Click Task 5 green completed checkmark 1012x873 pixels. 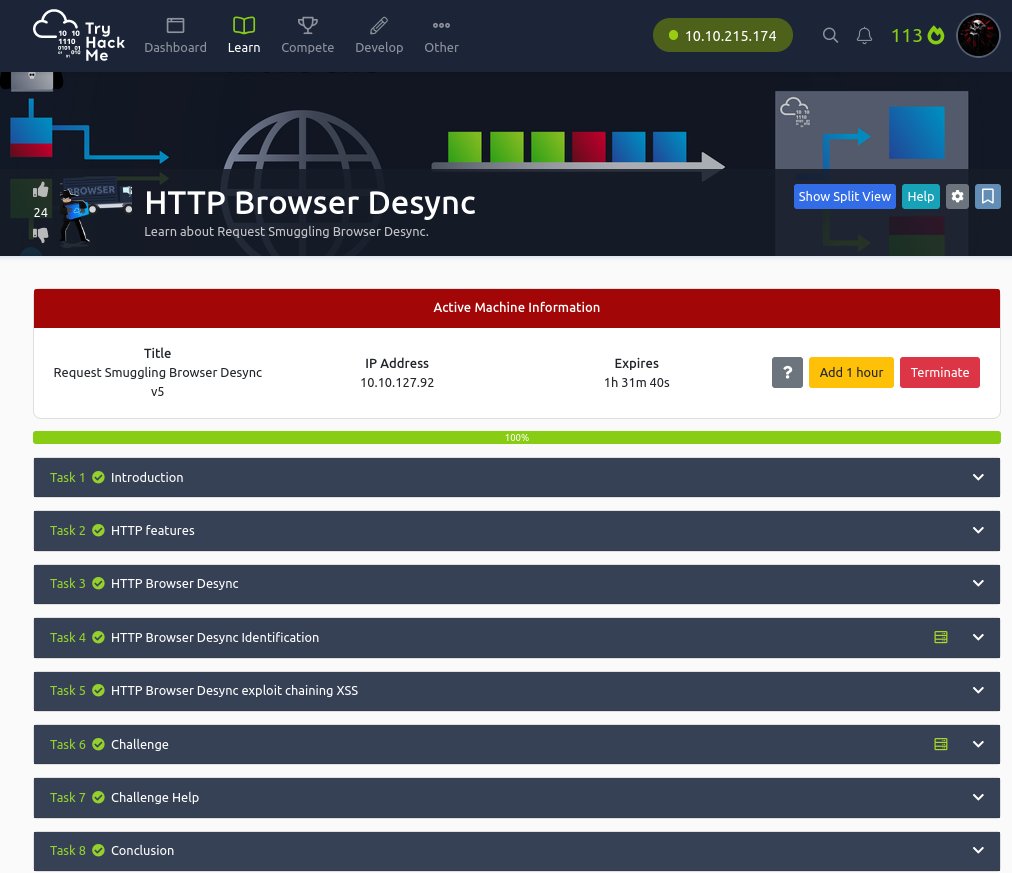(x=98, y=690)
